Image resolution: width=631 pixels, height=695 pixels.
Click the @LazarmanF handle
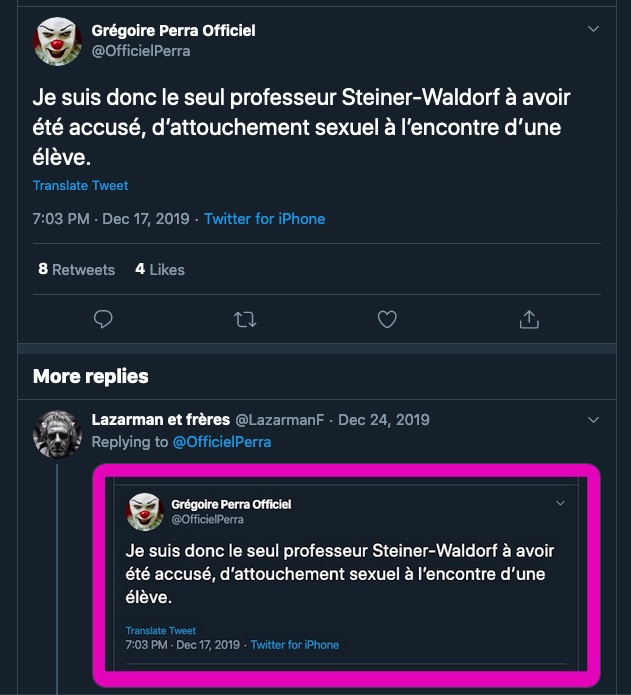coord(279,420)
